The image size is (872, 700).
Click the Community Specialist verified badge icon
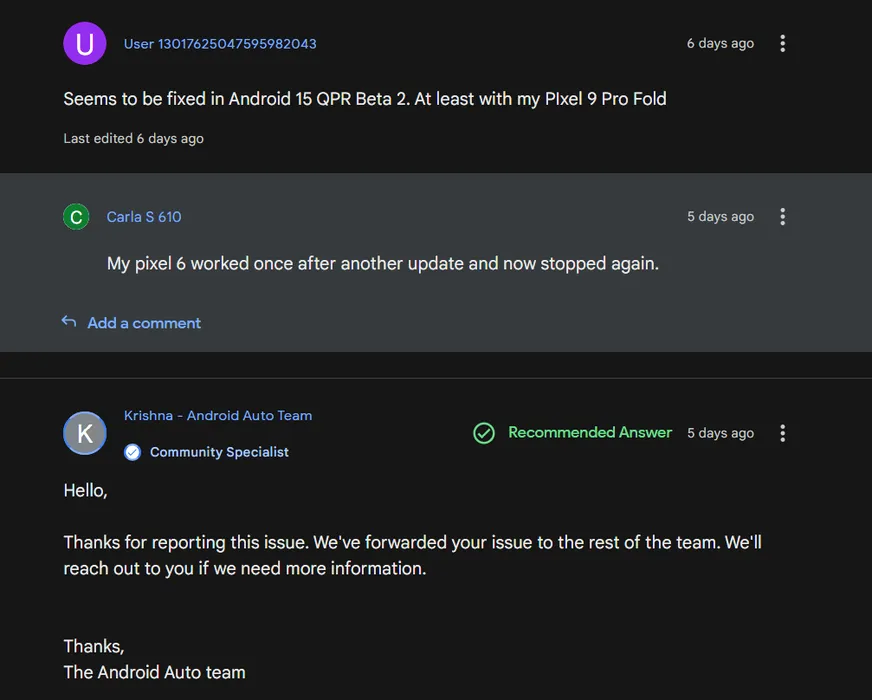point(132,452)
